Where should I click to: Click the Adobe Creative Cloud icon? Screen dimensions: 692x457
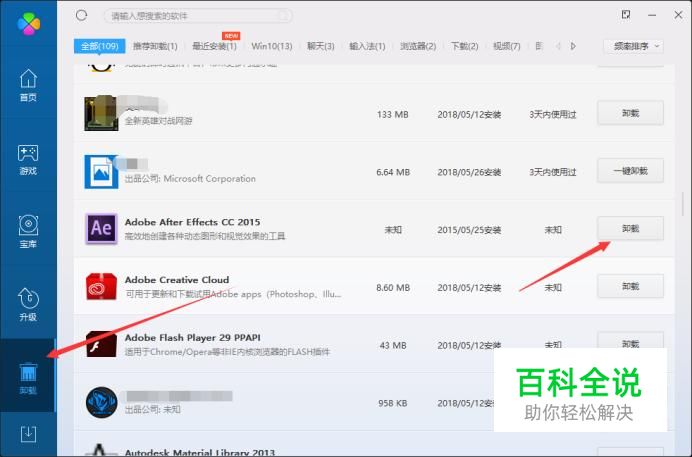tap(101, 286)
